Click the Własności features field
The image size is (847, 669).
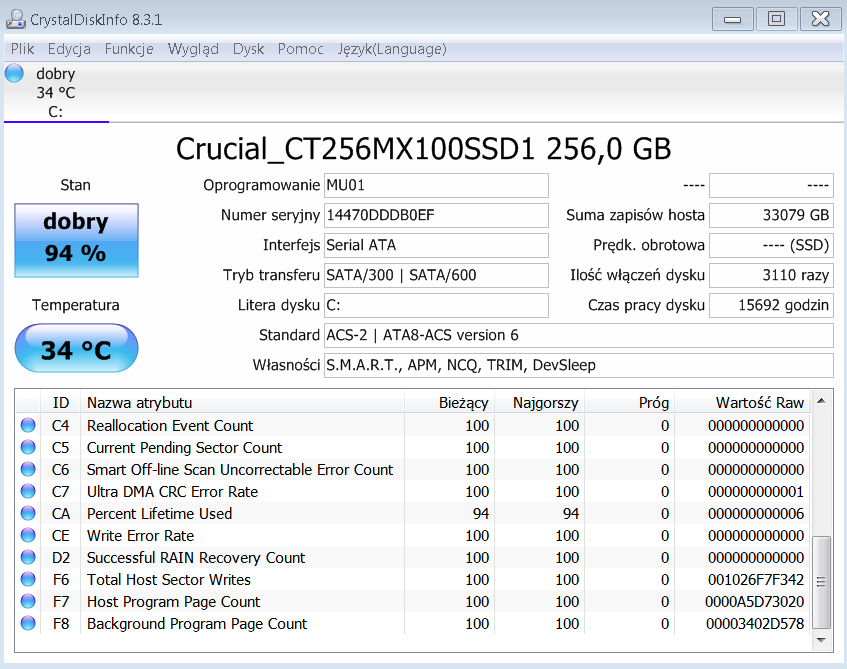579,365
